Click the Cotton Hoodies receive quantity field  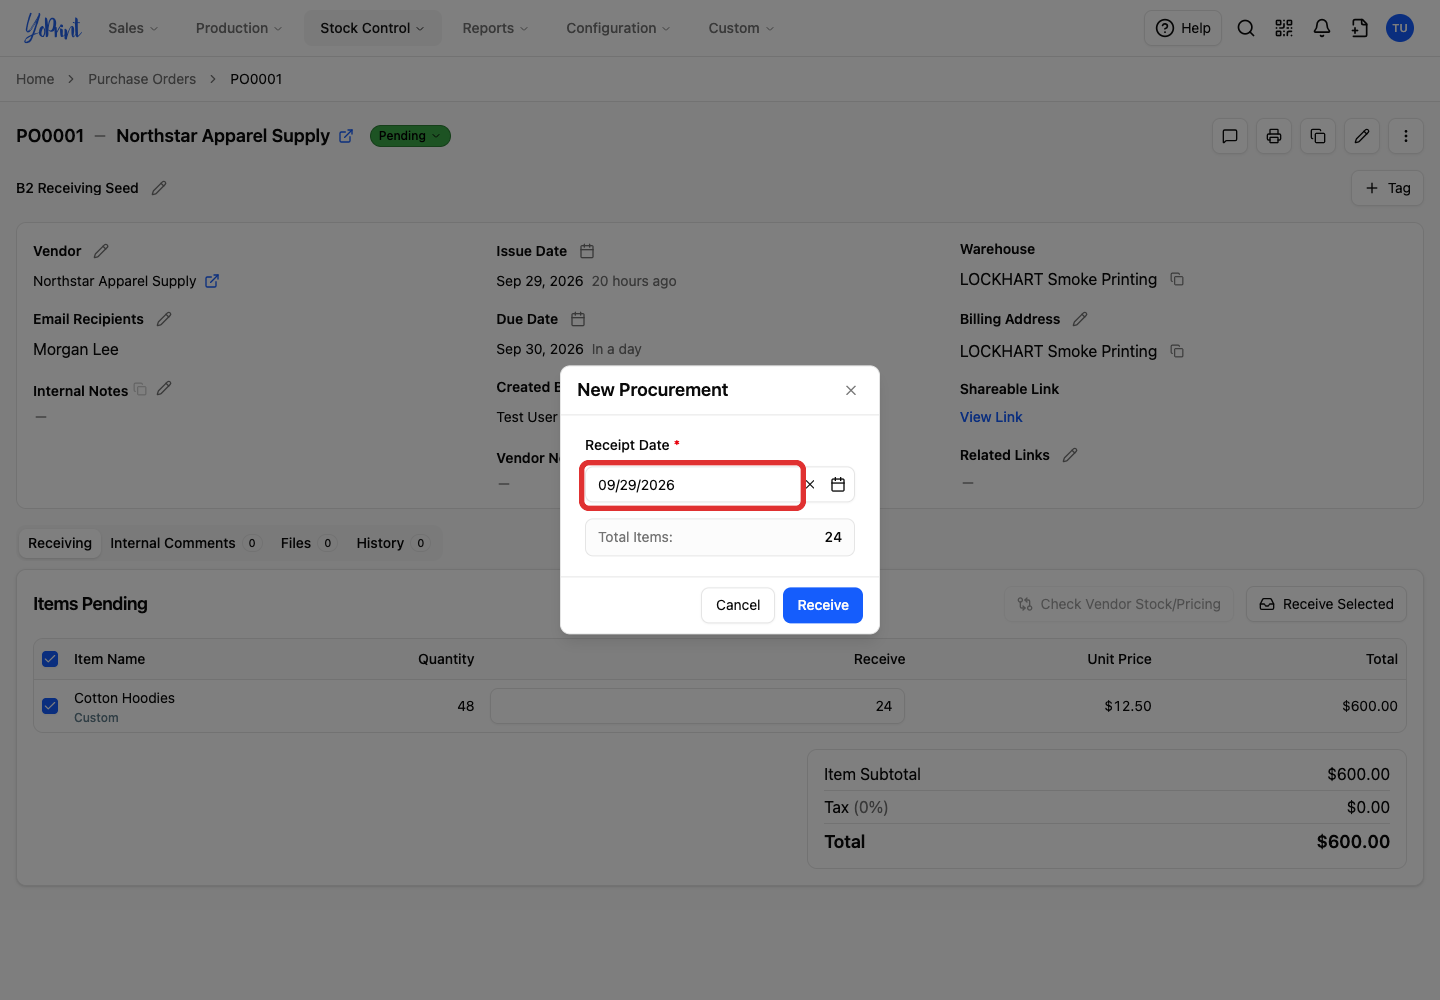(x=697, y=706)
